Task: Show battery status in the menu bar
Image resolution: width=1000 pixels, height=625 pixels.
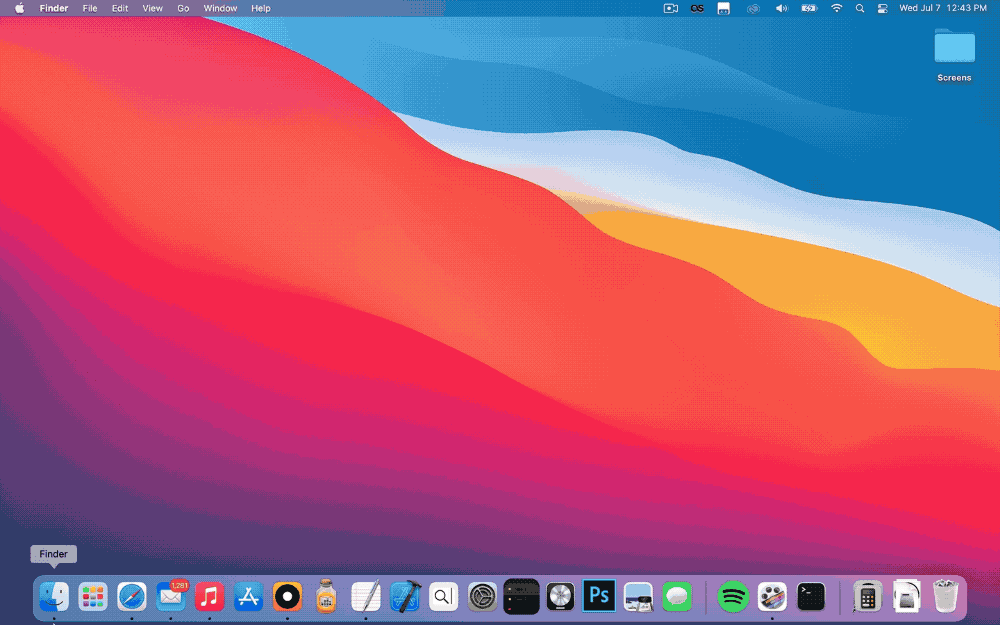Action: (809, 8)
